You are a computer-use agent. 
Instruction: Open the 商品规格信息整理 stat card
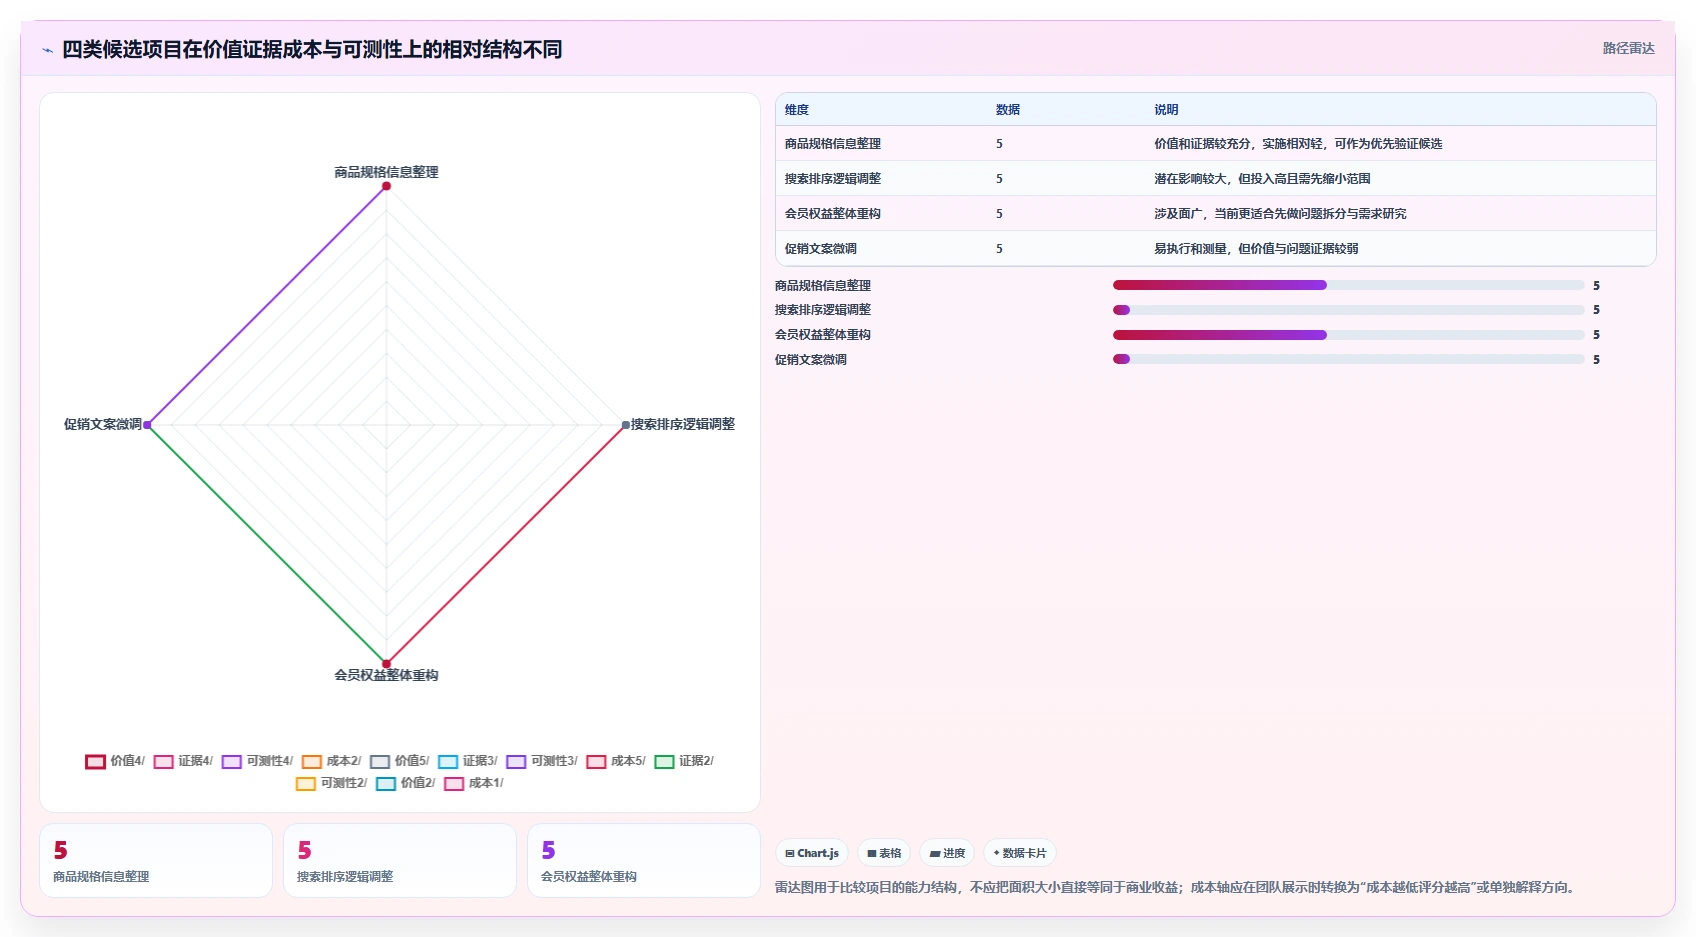point(156,861)
